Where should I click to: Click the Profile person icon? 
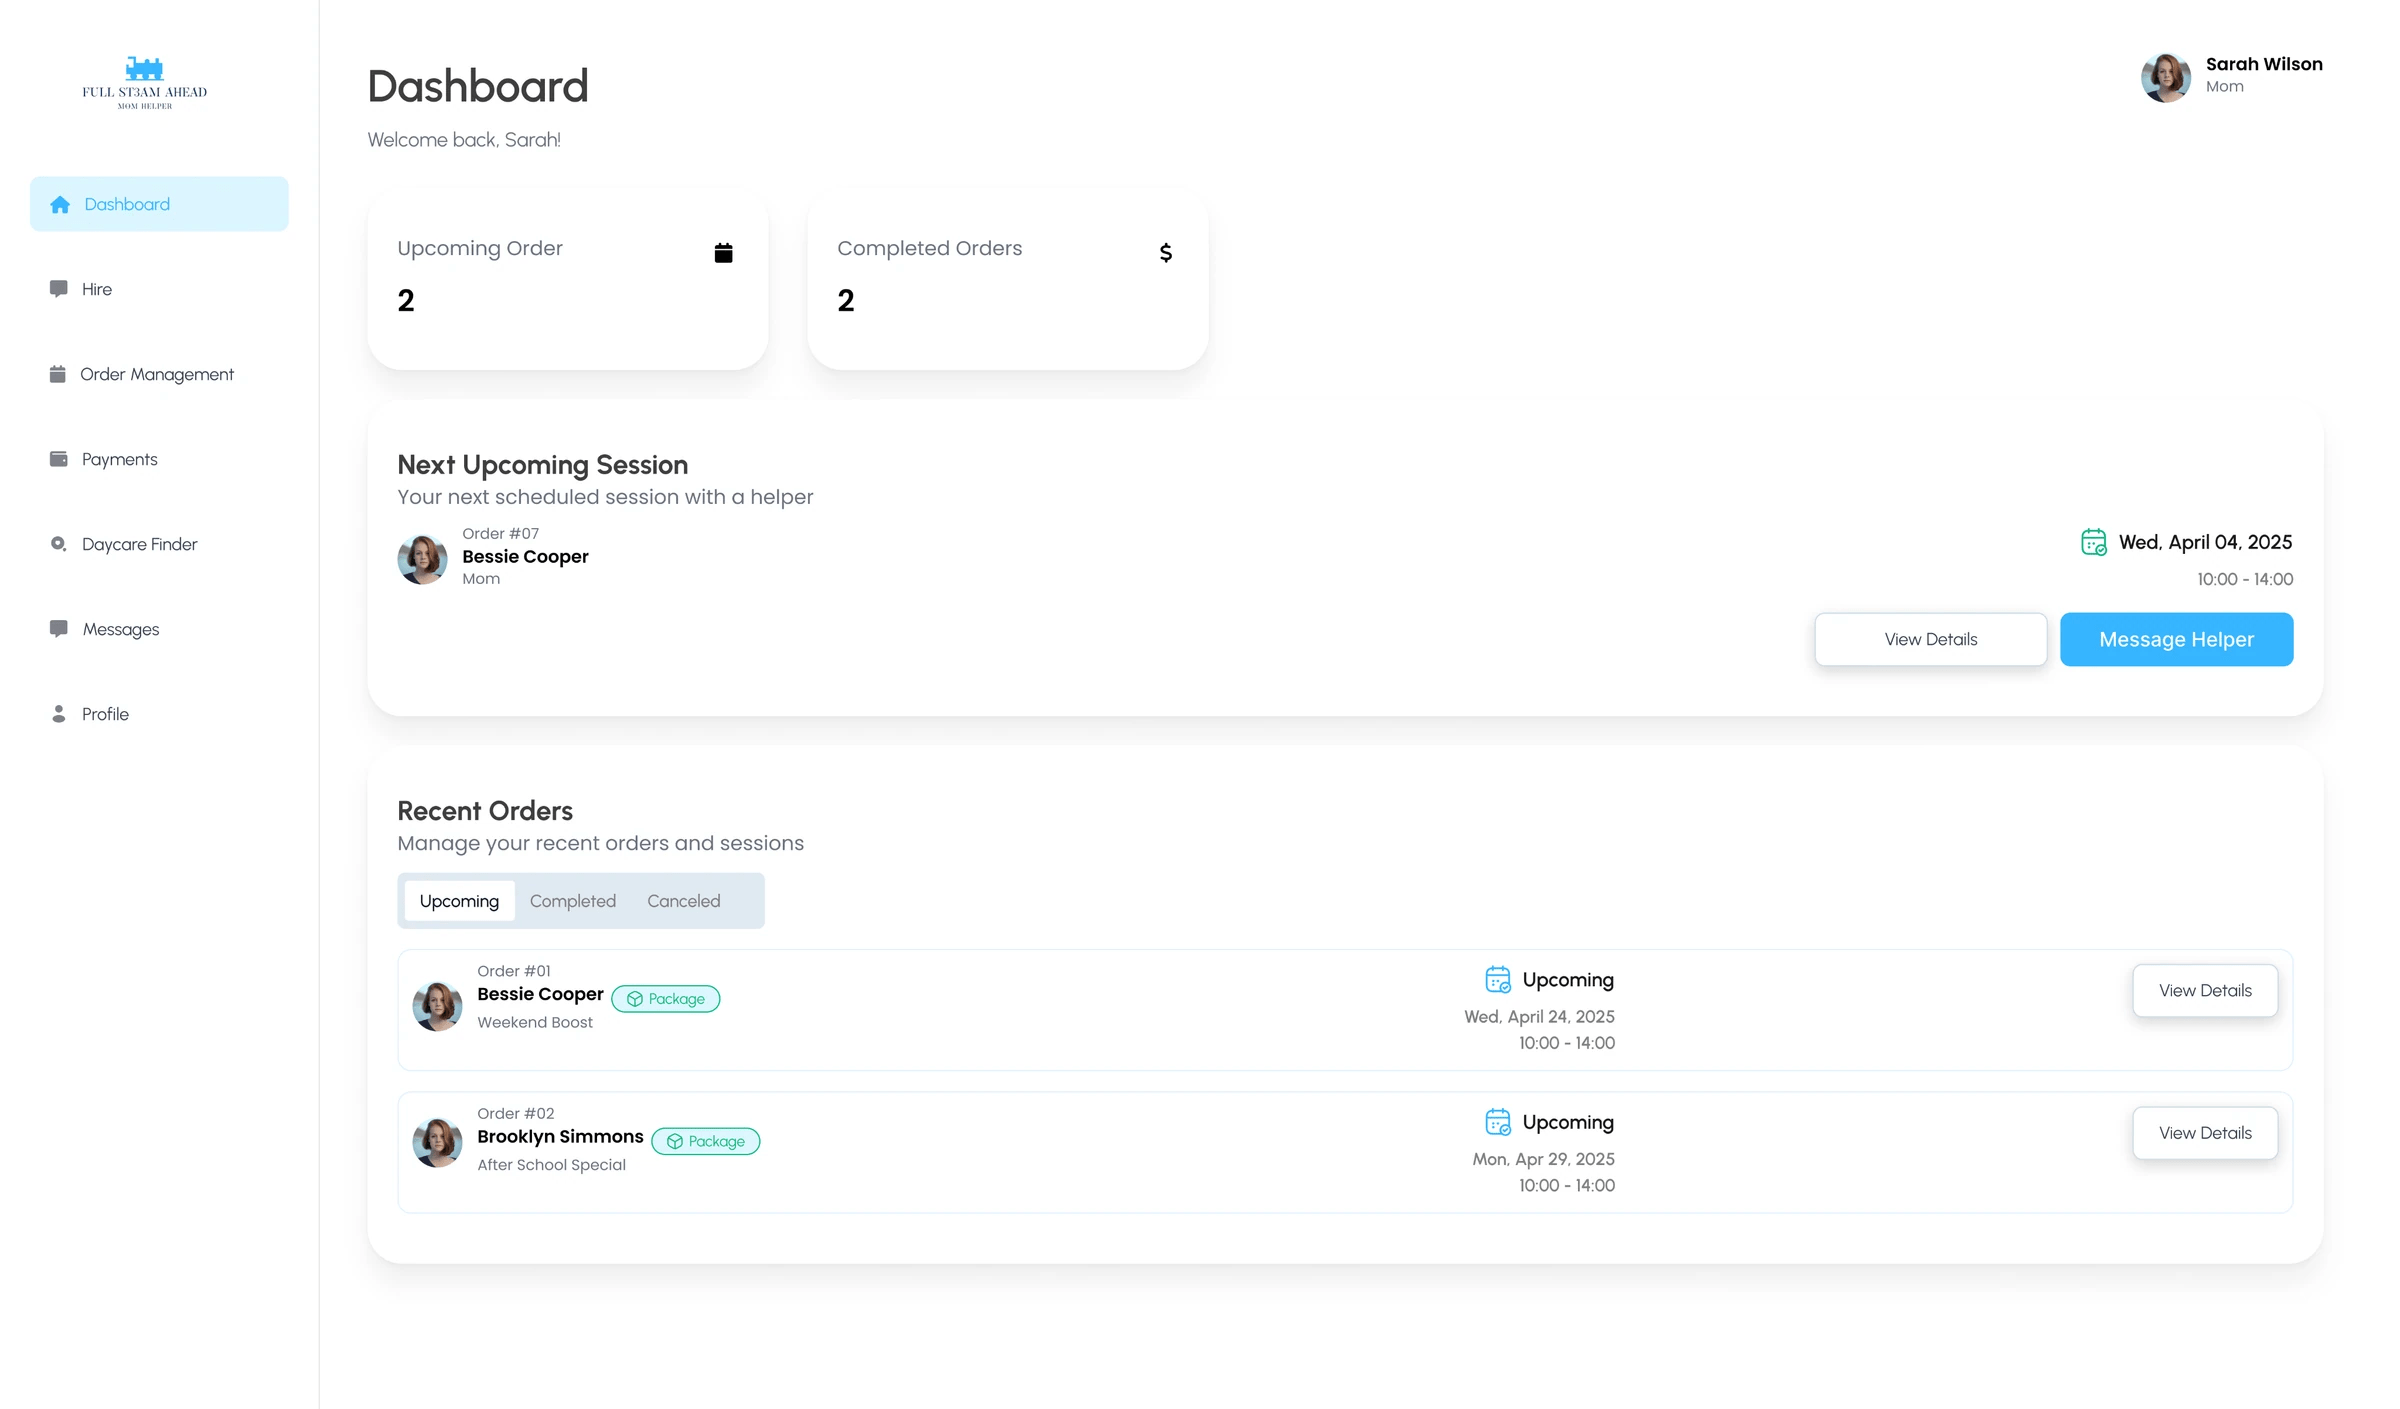click(x=59, y=714)
